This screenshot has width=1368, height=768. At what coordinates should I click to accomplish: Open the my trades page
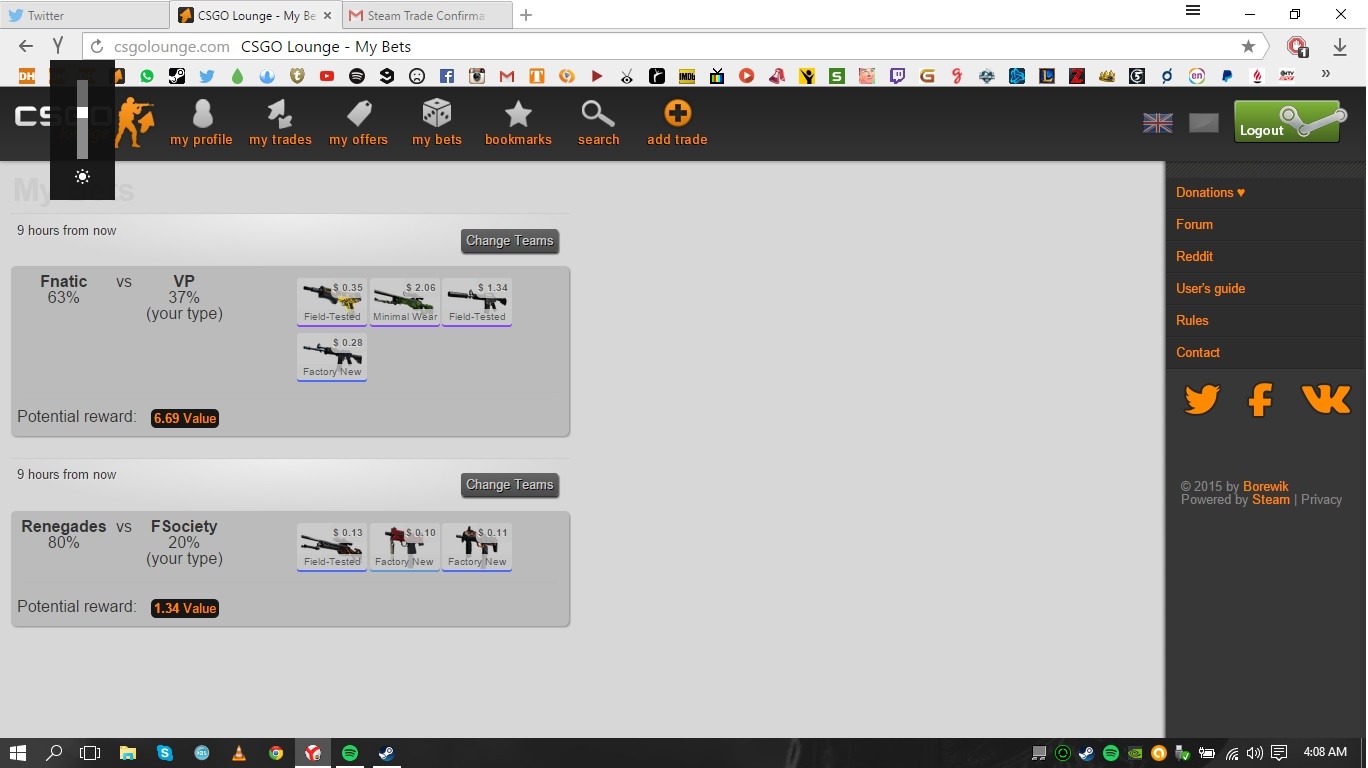(x=280, y=123)
